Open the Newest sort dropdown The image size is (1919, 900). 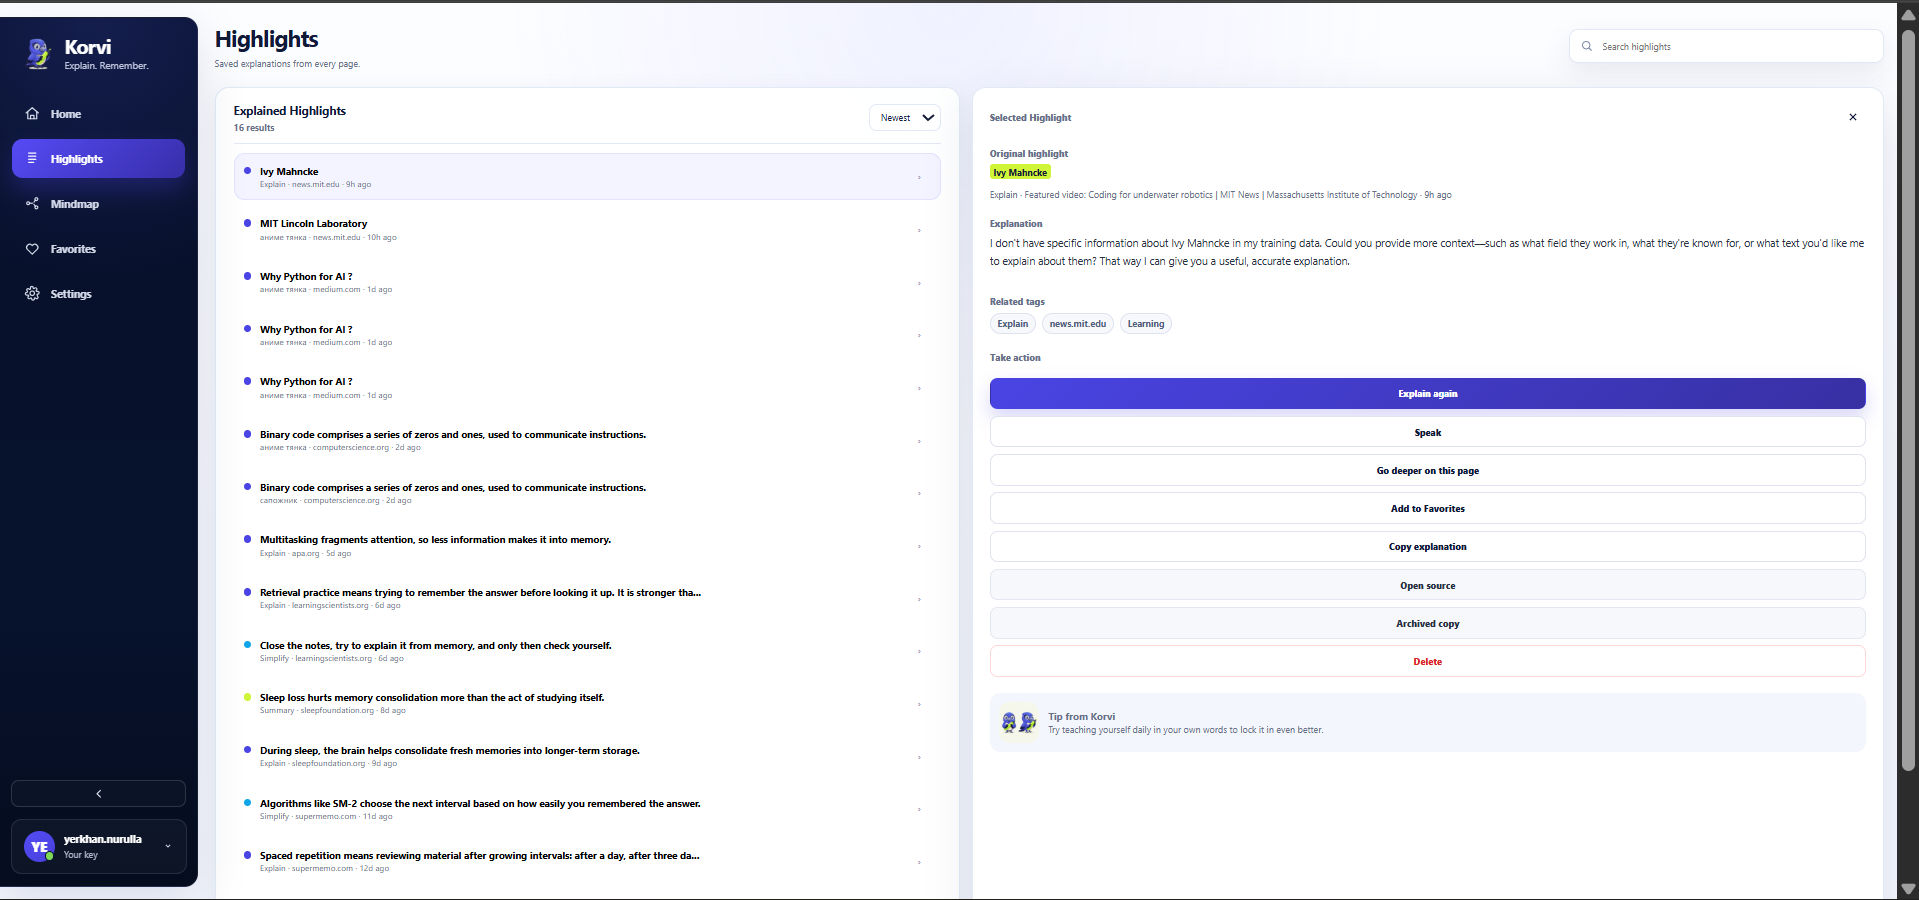click(905, 117)
